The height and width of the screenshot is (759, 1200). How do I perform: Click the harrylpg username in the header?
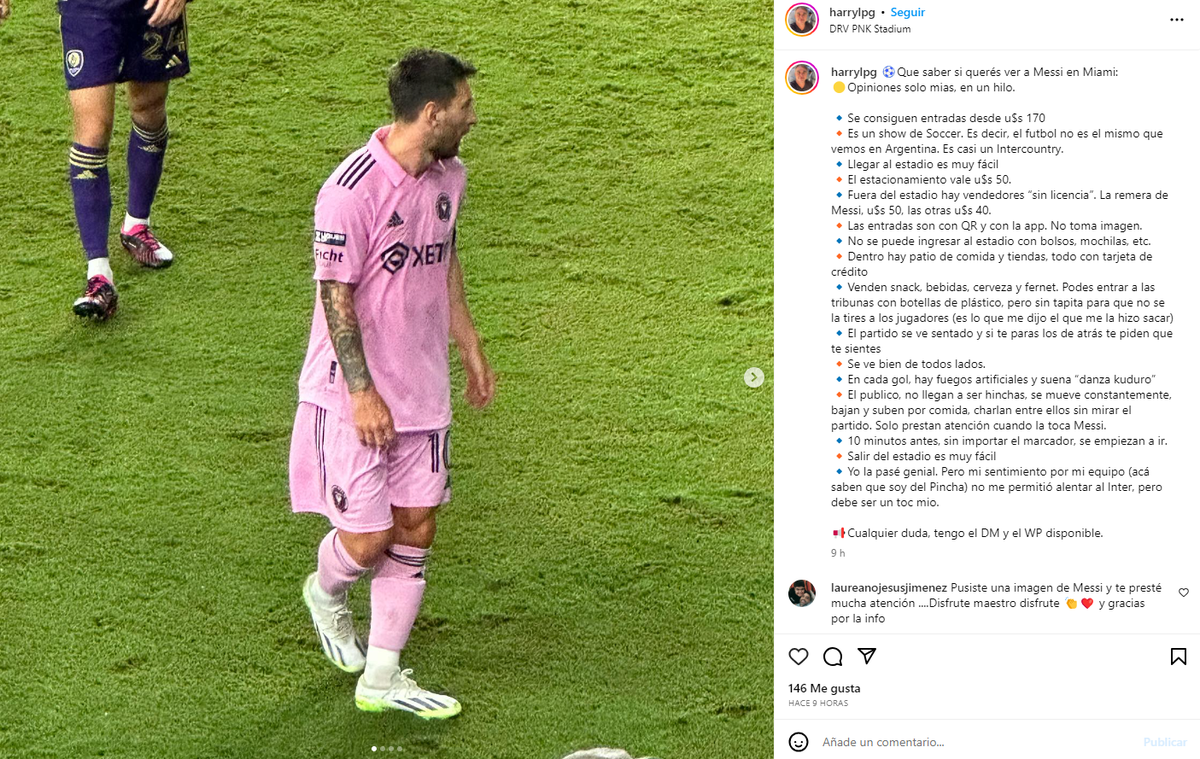852,12
